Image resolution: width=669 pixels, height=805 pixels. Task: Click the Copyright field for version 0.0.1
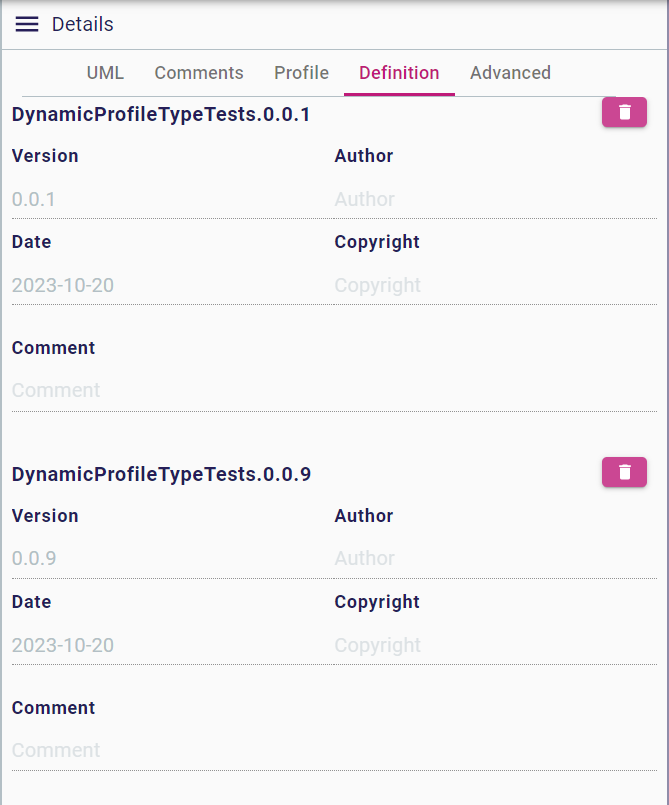[x=480, y=285]
